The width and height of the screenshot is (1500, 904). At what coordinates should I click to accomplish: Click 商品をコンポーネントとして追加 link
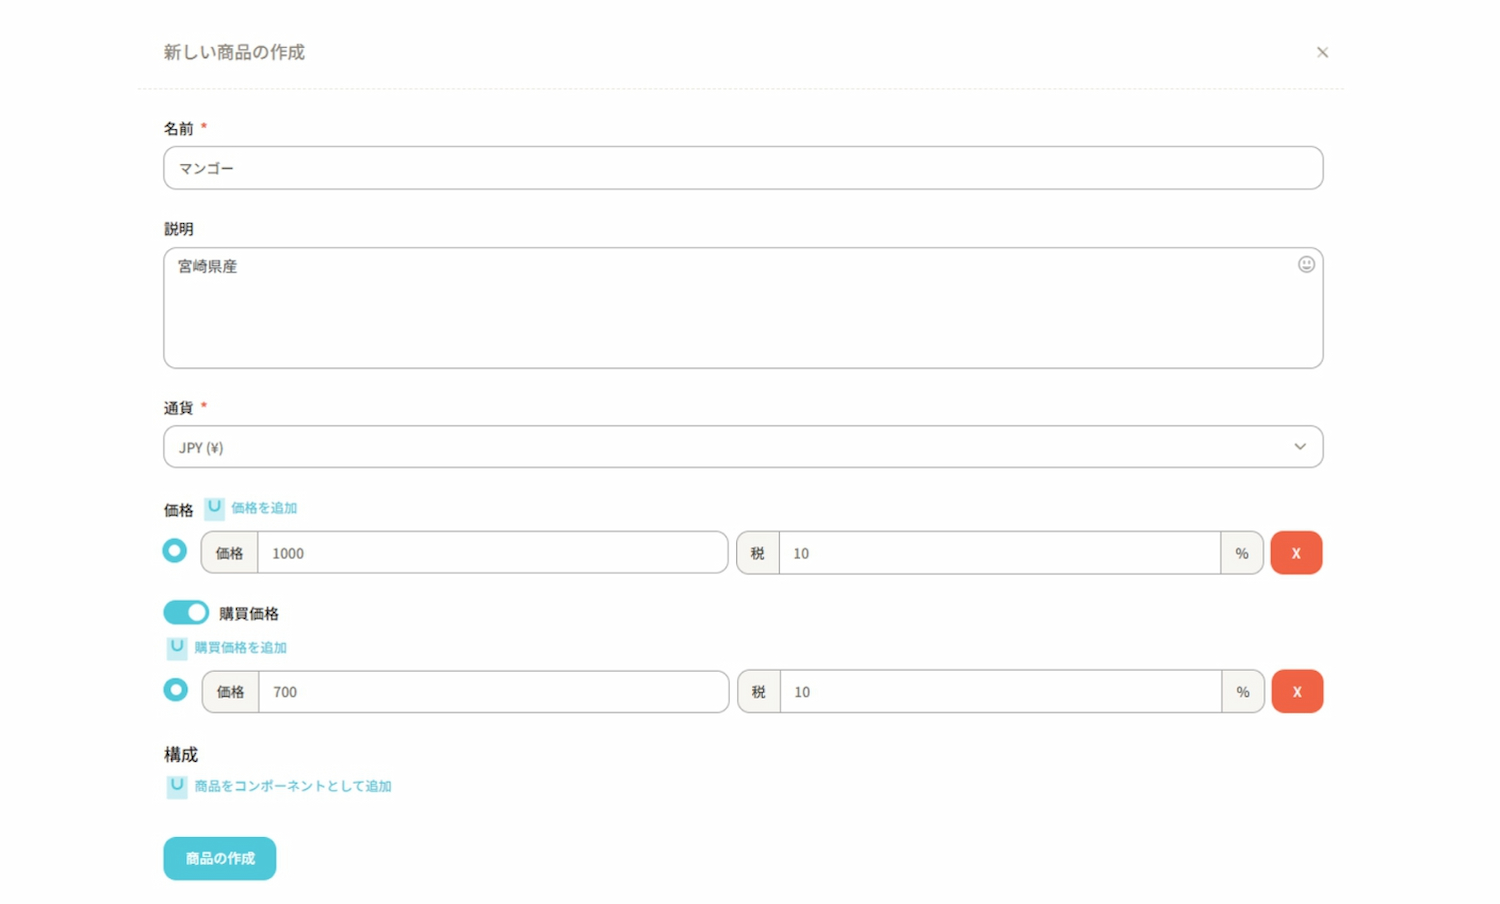293,786
